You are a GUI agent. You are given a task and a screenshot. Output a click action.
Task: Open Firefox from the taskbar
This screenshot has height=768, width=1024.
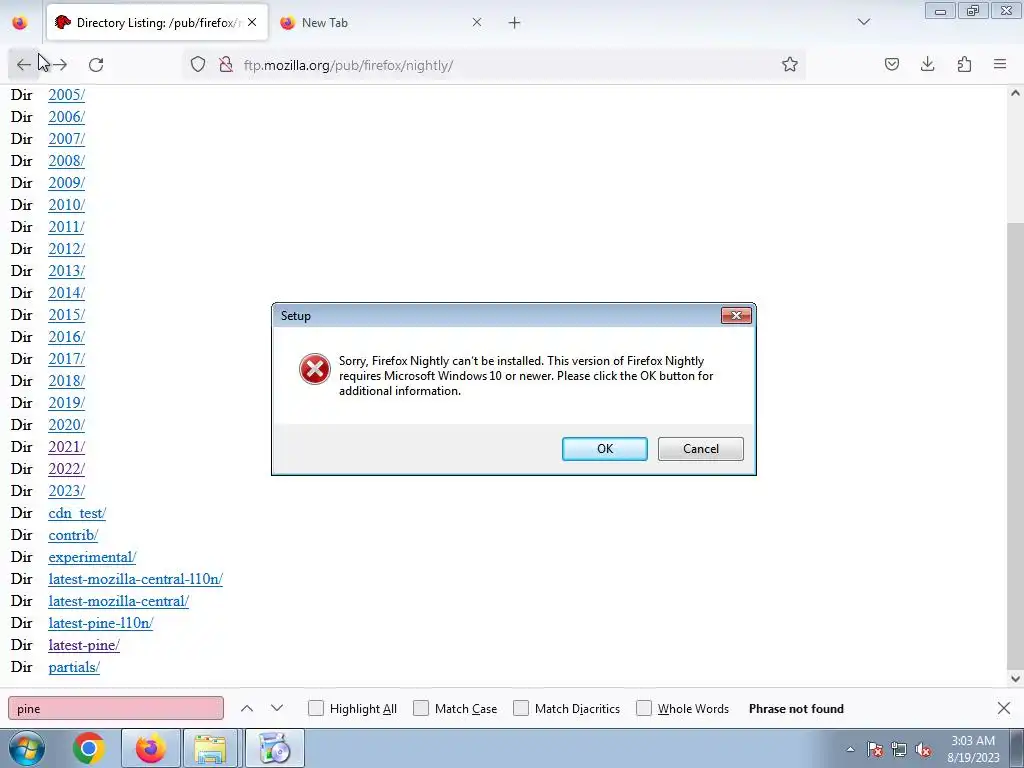(x=150, y=748)
